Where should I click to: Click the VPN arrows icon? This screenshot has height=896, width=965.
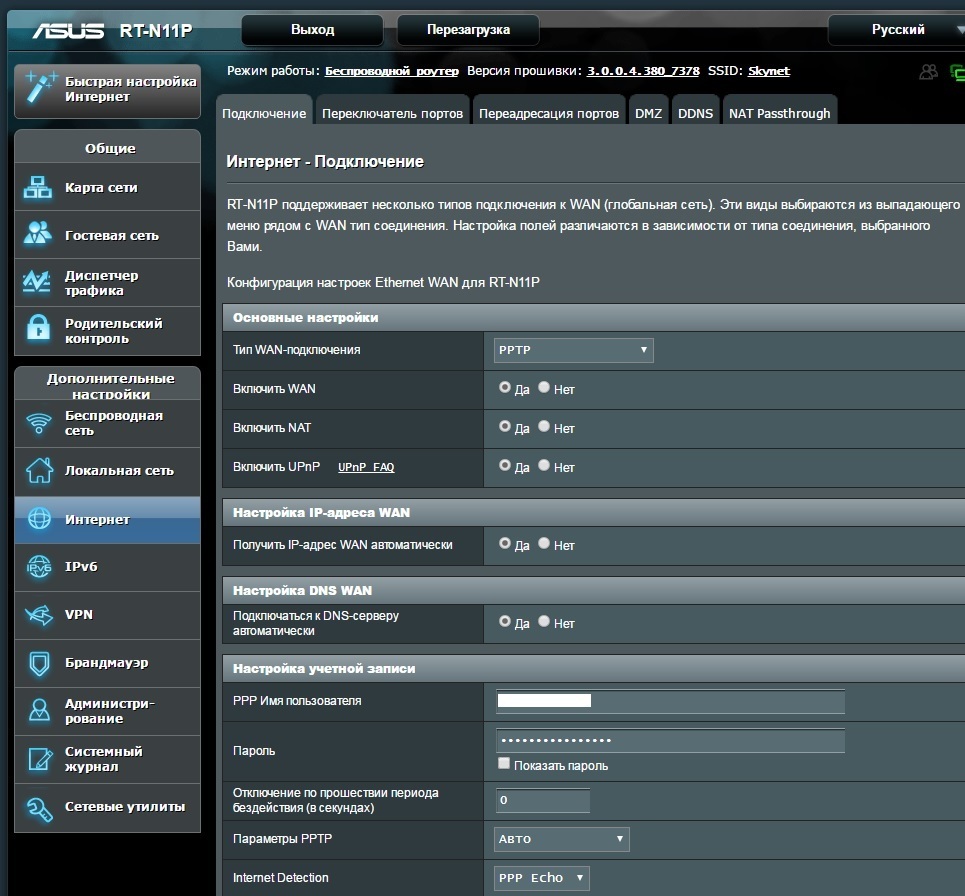39,614
